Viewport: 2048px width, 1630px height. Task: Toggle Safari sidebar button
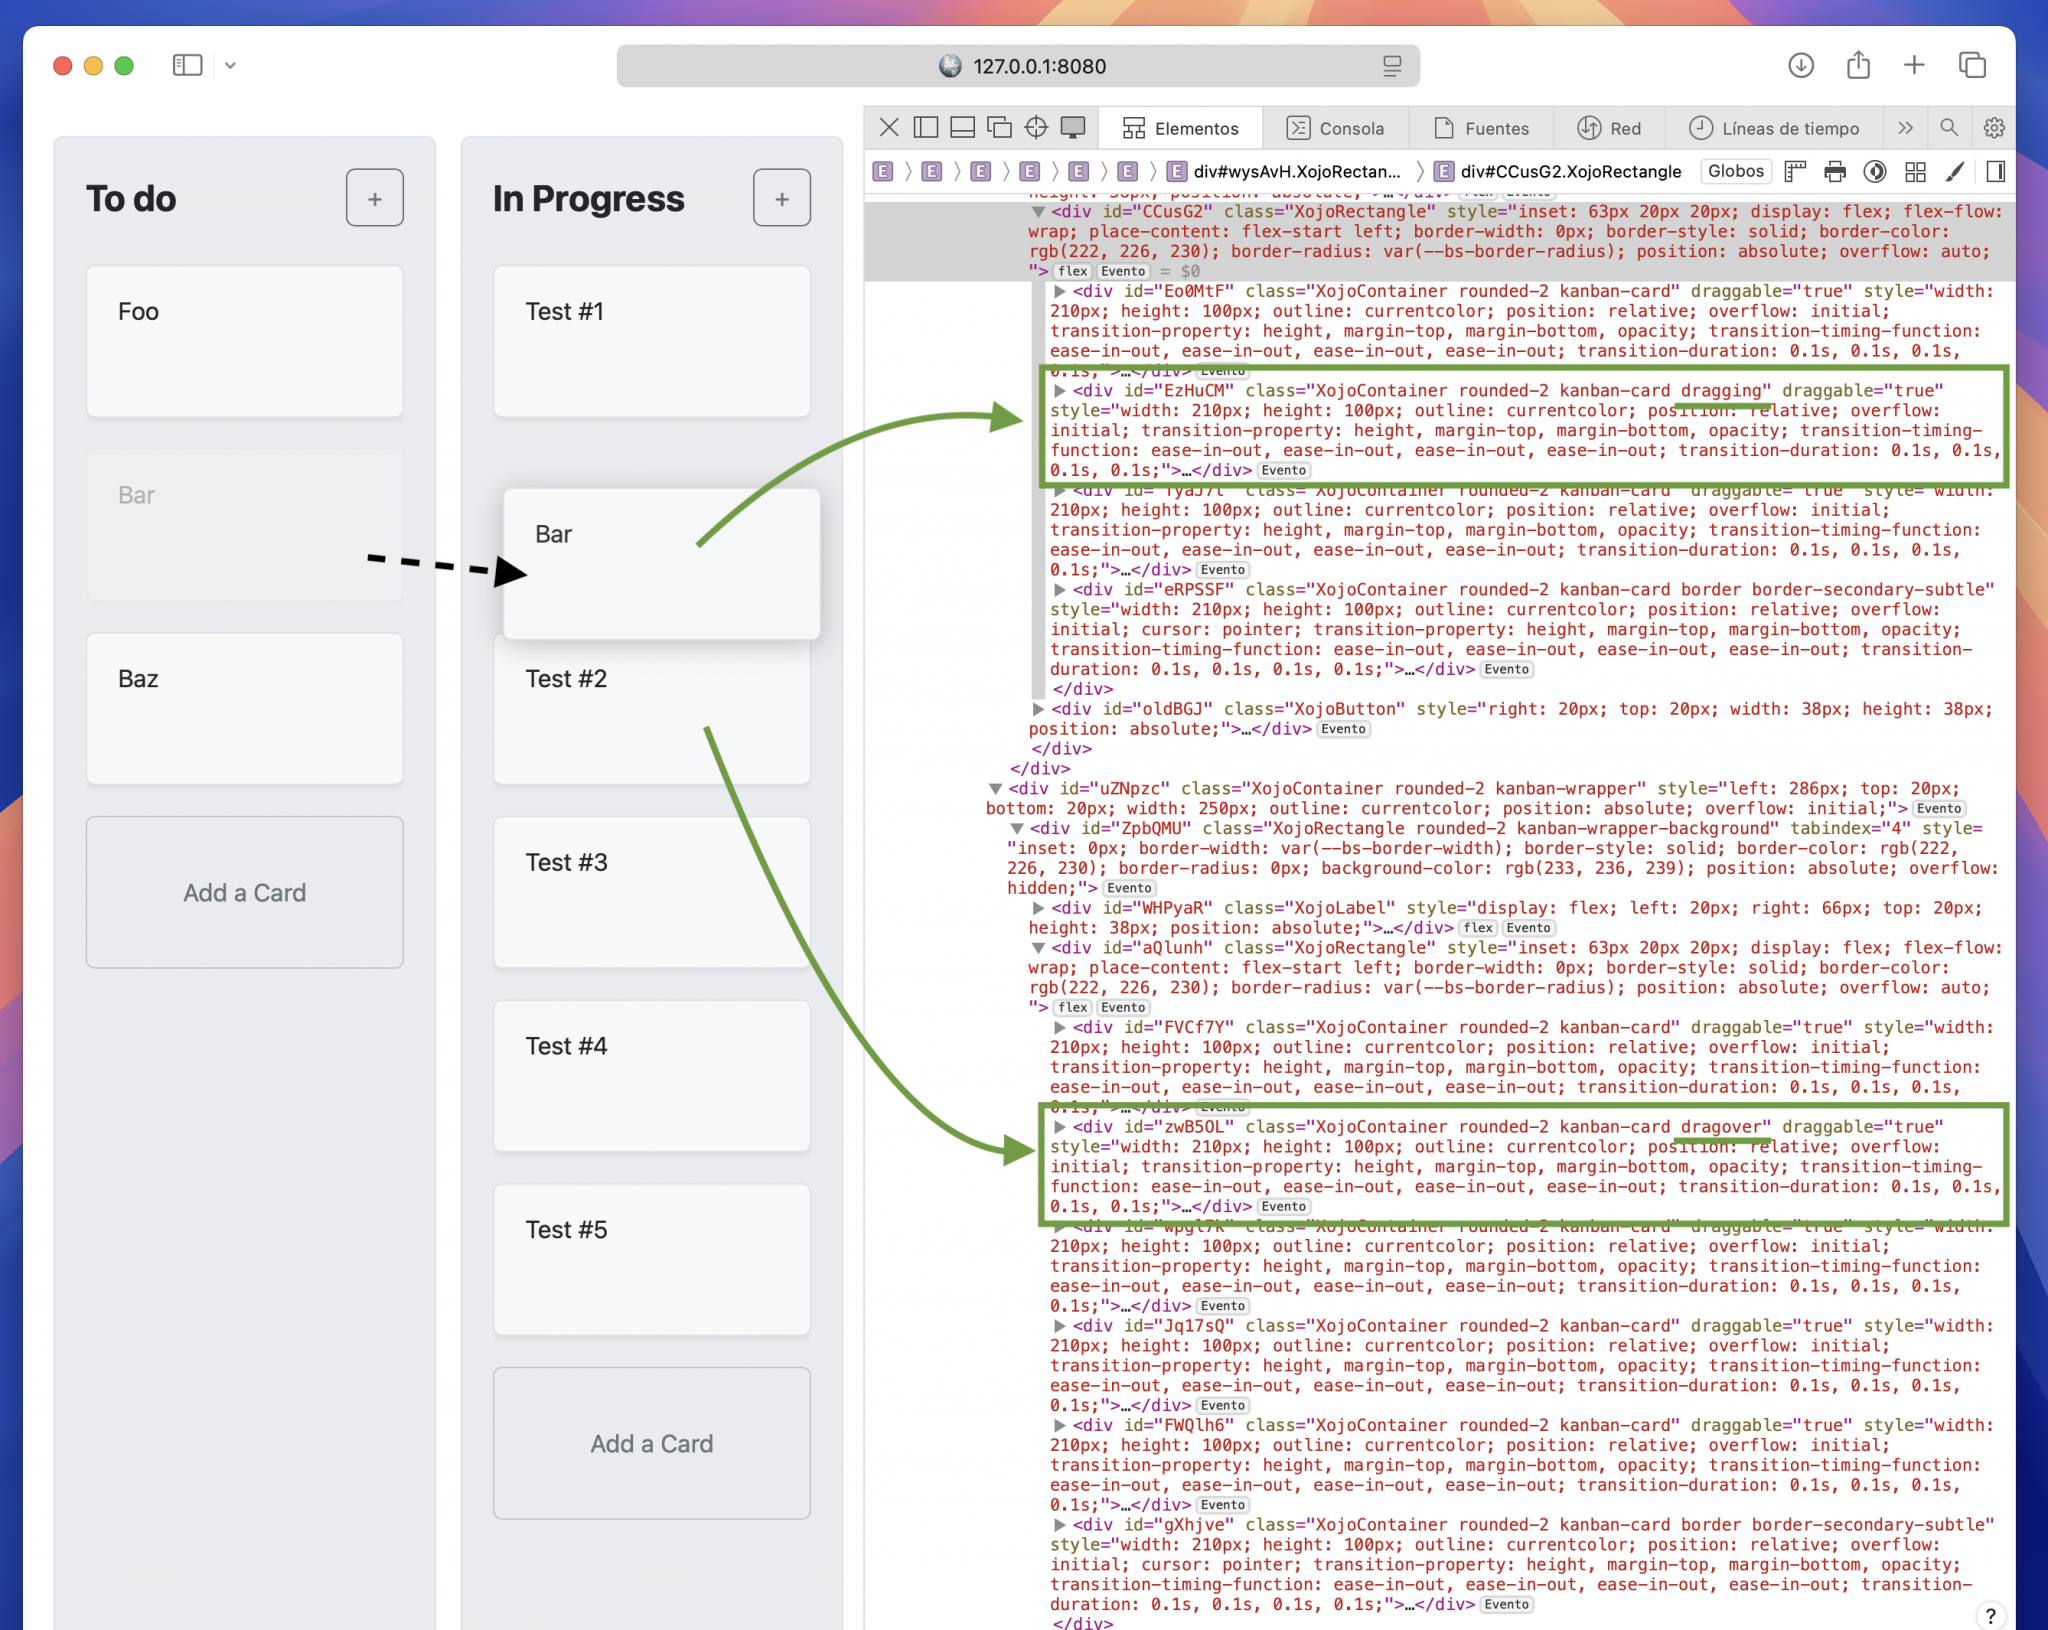tap(187, 65)
